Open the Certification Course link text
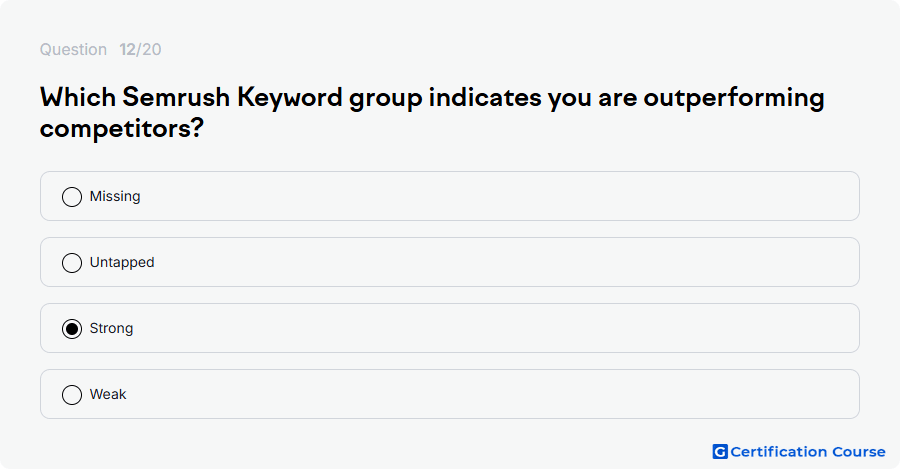900x469 pixels. tap(808, 452)
